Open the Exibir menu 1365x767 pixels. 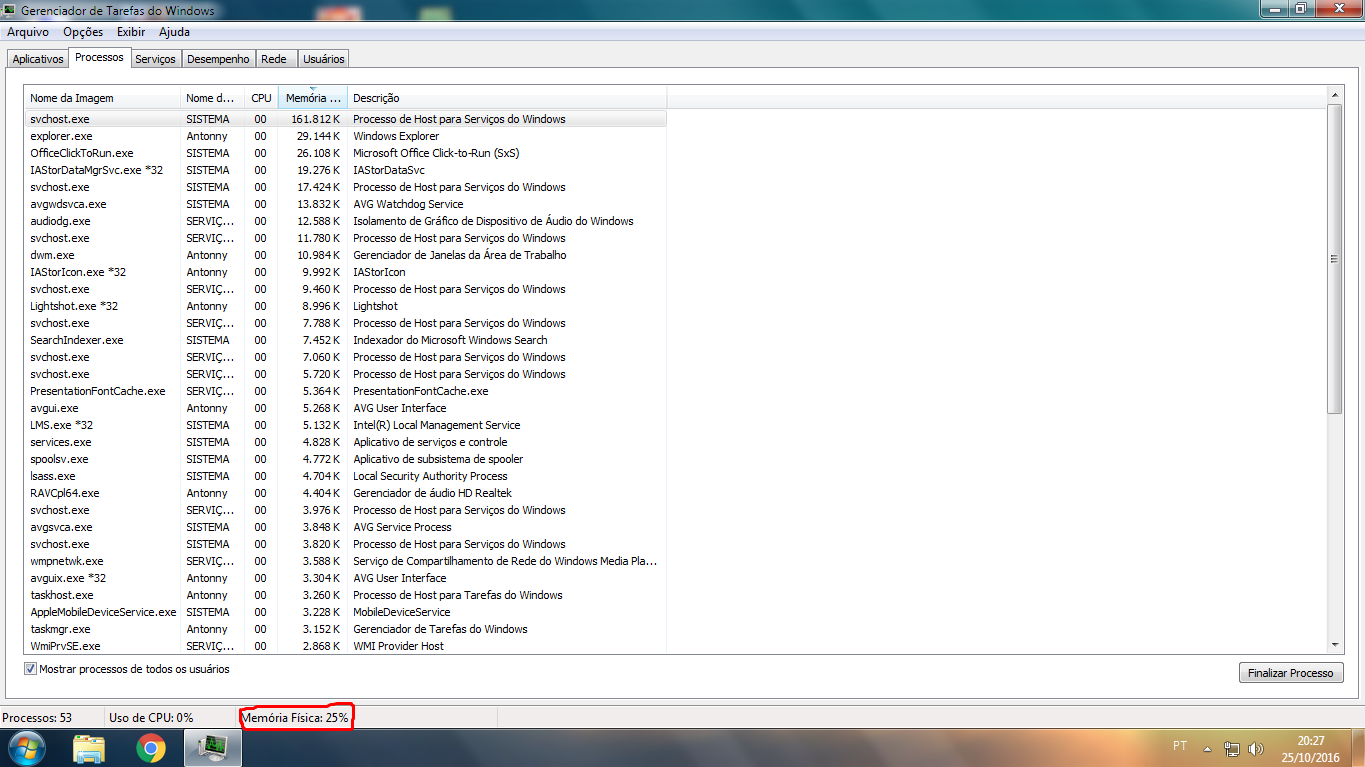(131, 32)
